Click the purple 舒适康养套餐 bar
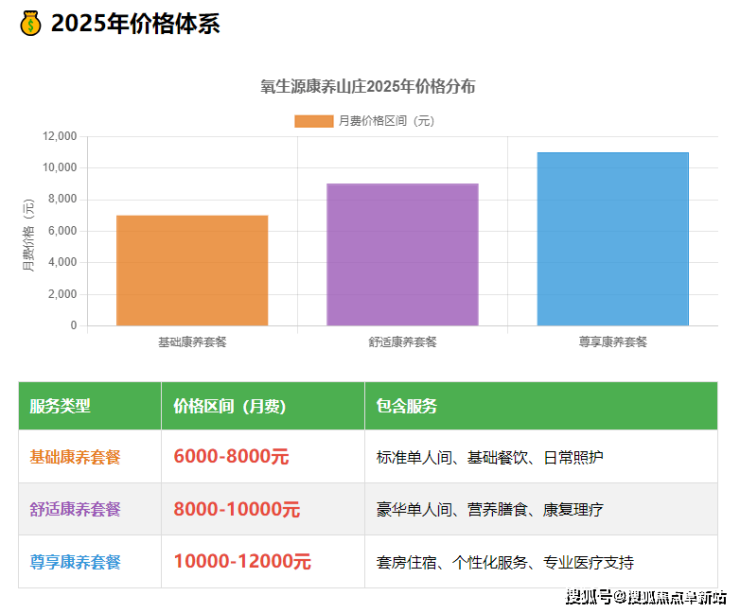The height and width of the screenshot is (613, 740). (402, 254)
